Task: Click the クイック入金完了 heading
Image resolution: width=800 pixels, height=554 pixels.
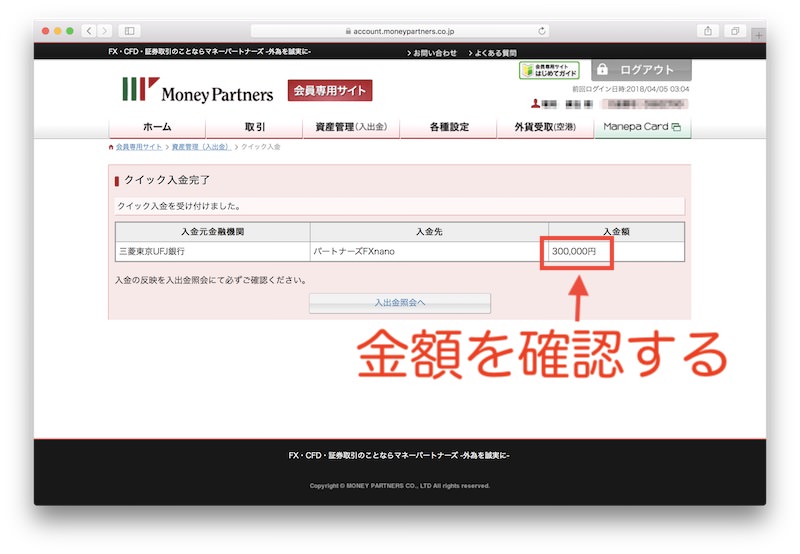Action: click(x=167, y=180)
